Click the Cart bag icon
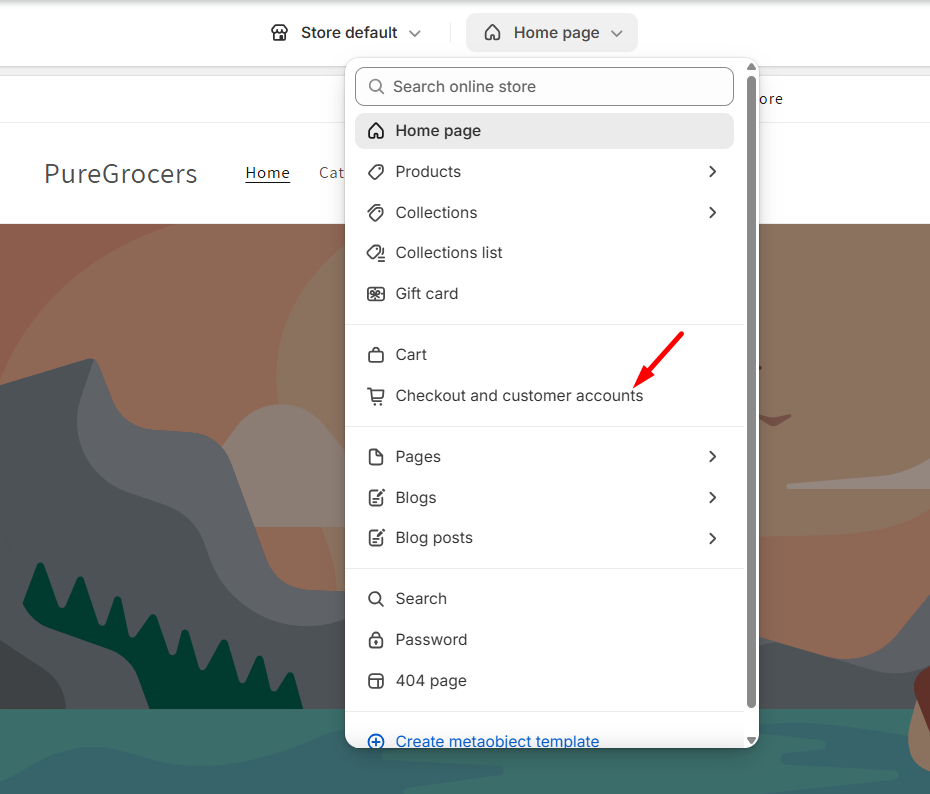This screenshot has height=794, width=930. (376, 355)
